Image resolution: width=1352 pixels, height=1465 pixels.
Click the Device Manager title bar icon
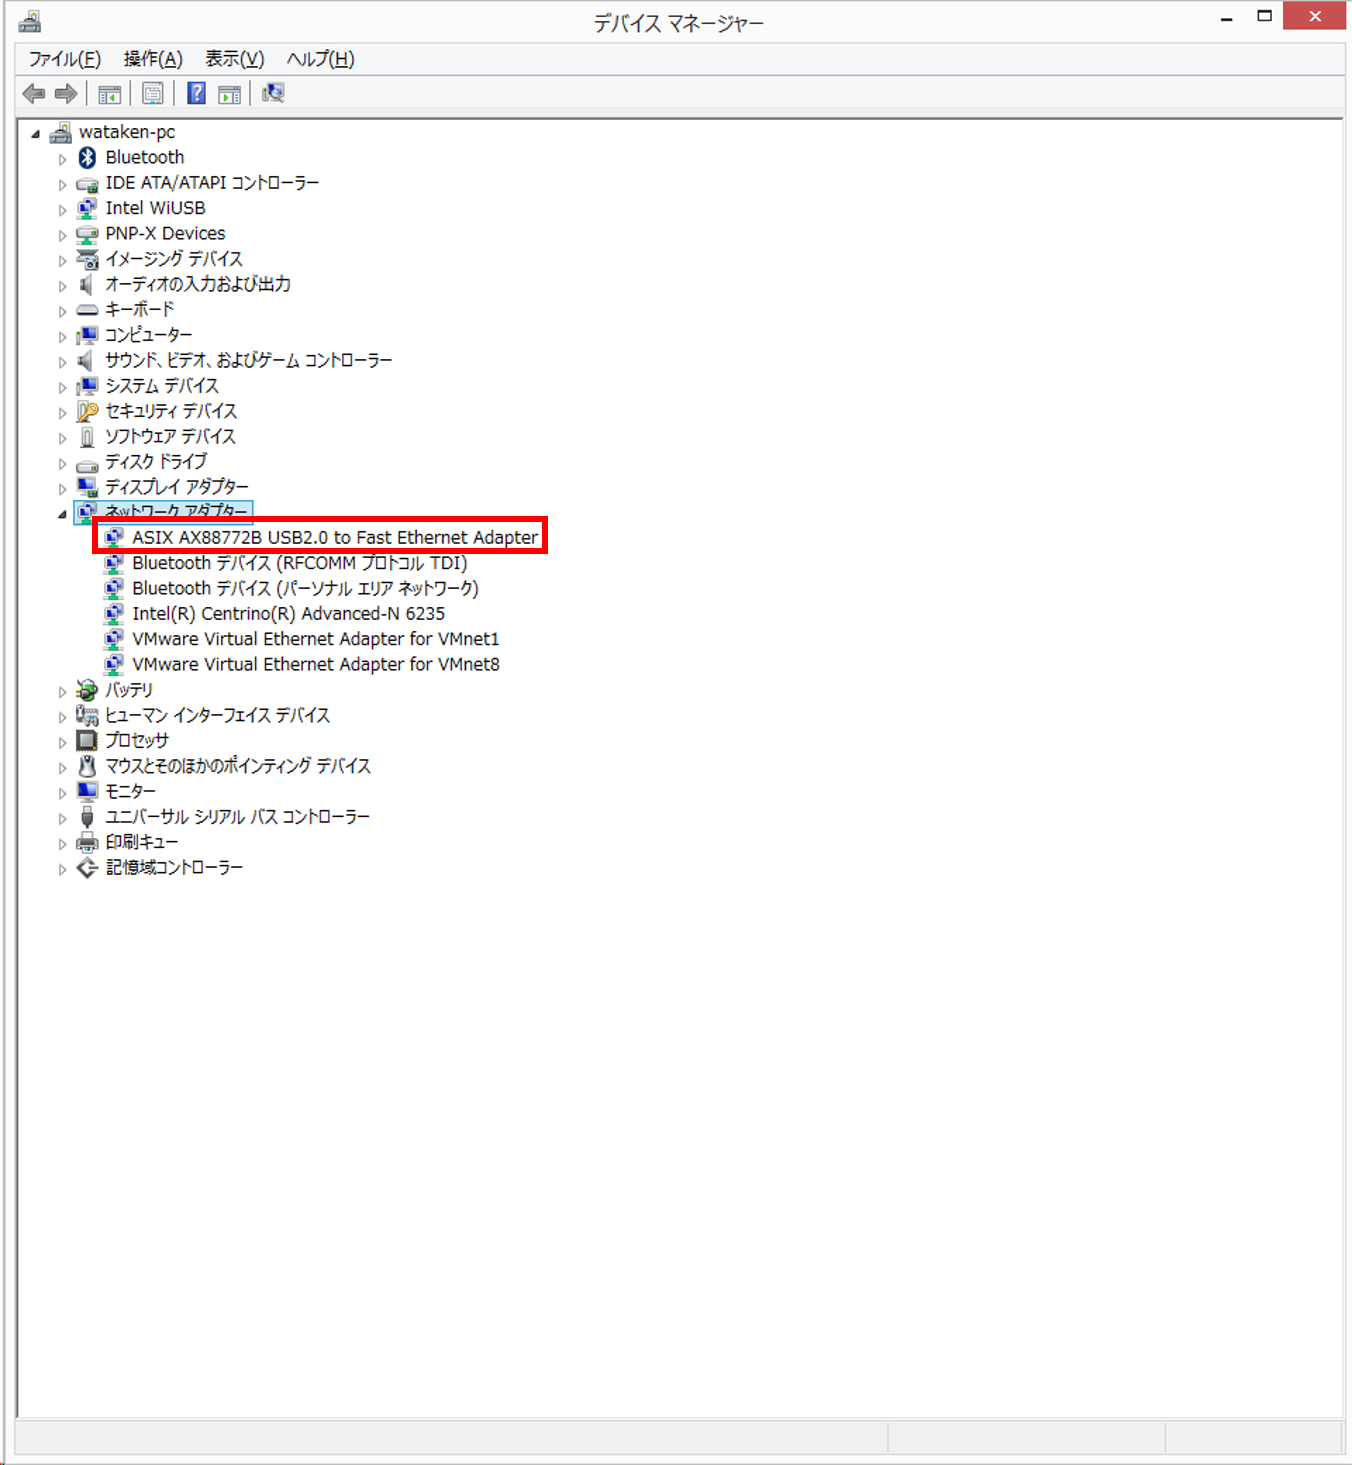(30, 21)
